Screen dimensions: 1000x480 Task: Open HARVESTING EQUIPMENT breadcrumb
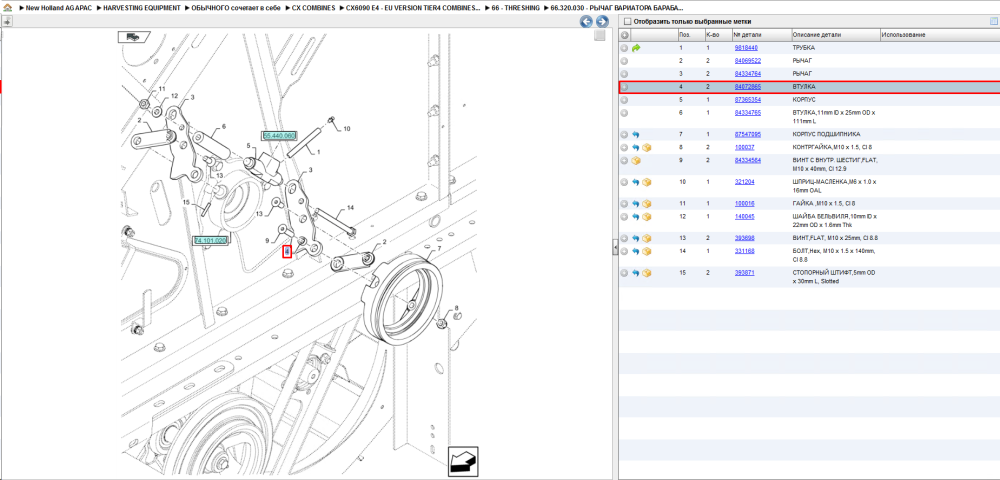click(140, 8)
